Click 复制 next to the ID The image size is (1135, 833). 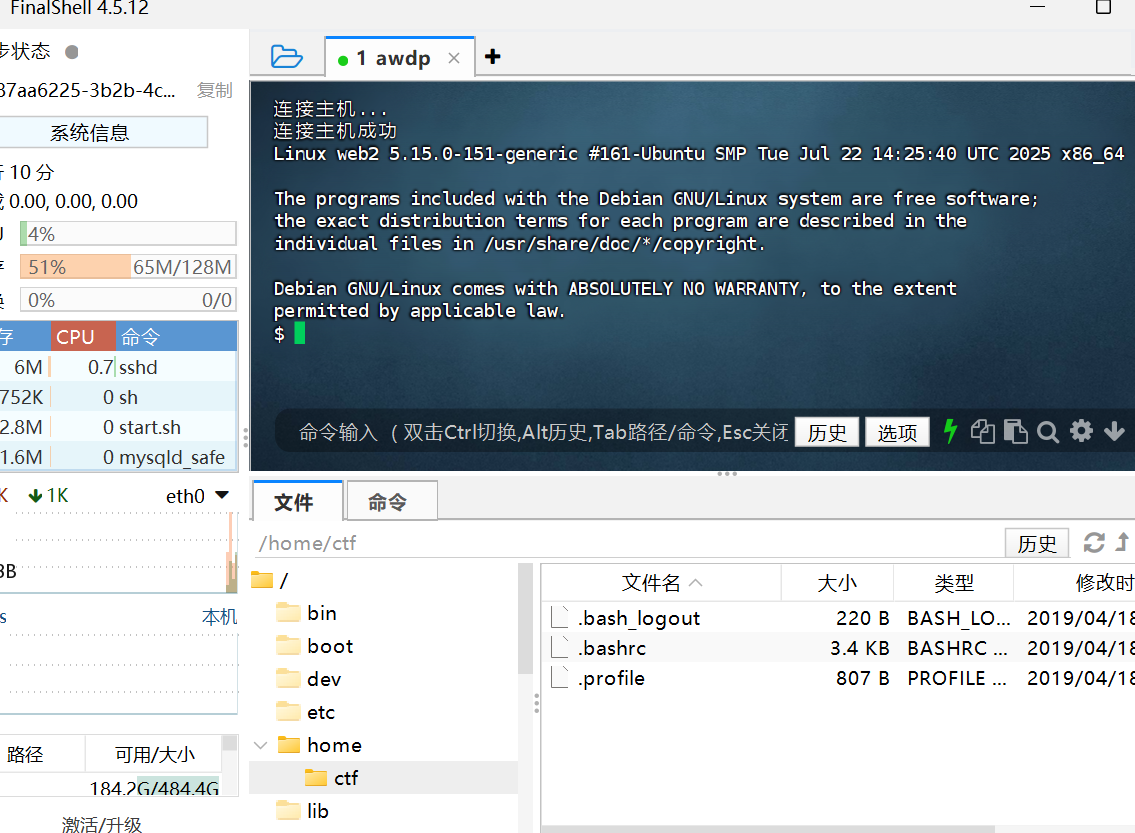click(215, 90)
